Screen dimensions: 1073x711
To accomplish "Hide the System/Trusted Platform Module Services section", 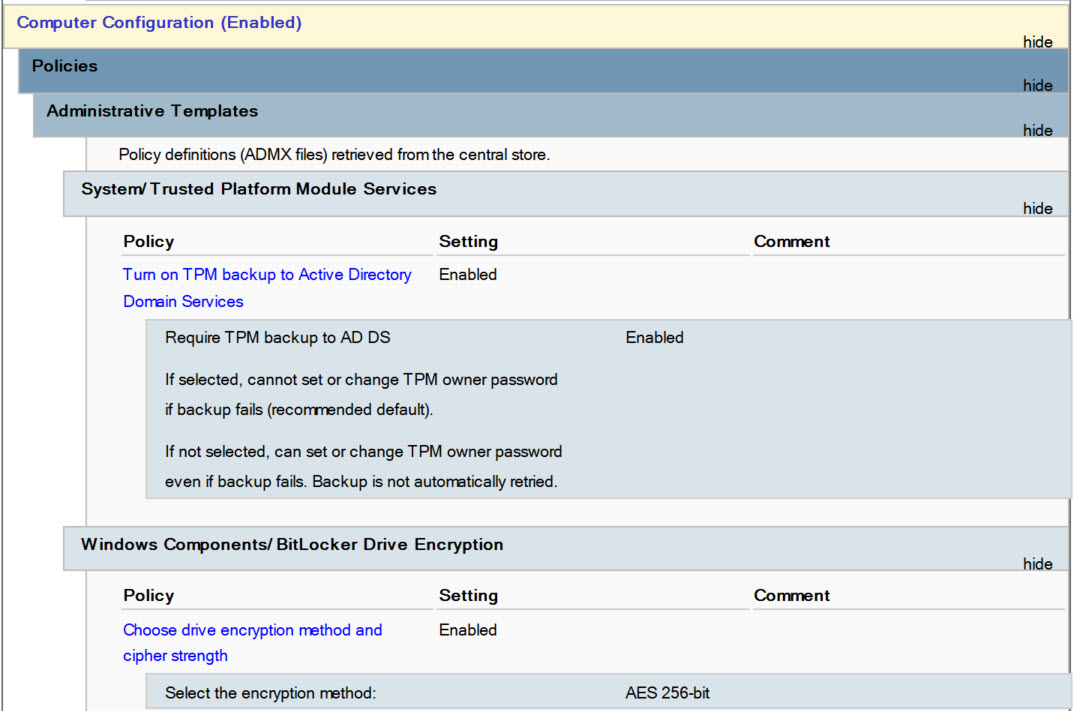I will [1037, 208].
